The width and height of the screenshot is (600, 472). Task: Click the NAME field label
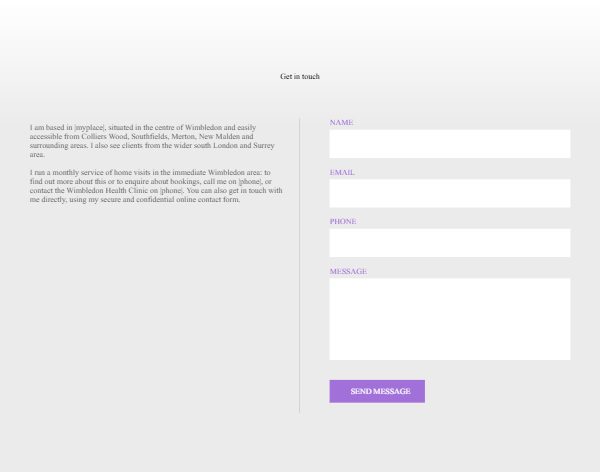point(341,123)
